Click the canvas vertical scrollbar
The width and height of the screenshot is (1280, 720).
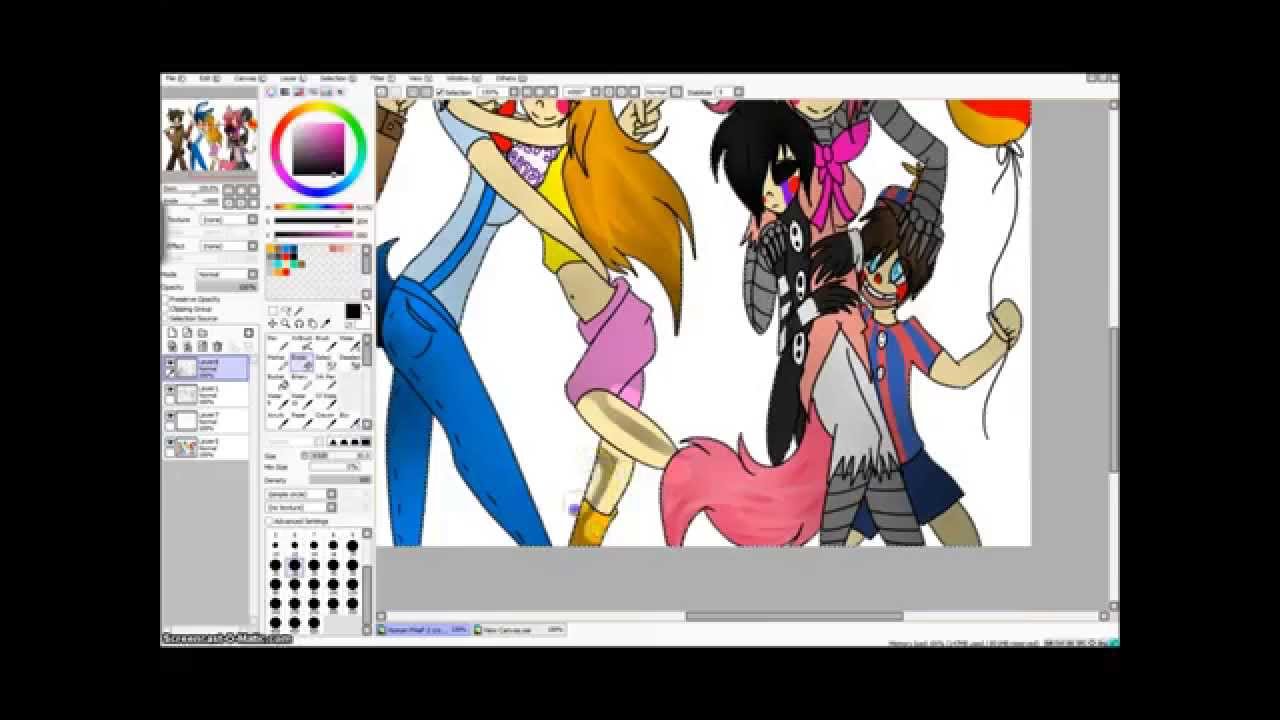click(x=1113, y=397)
